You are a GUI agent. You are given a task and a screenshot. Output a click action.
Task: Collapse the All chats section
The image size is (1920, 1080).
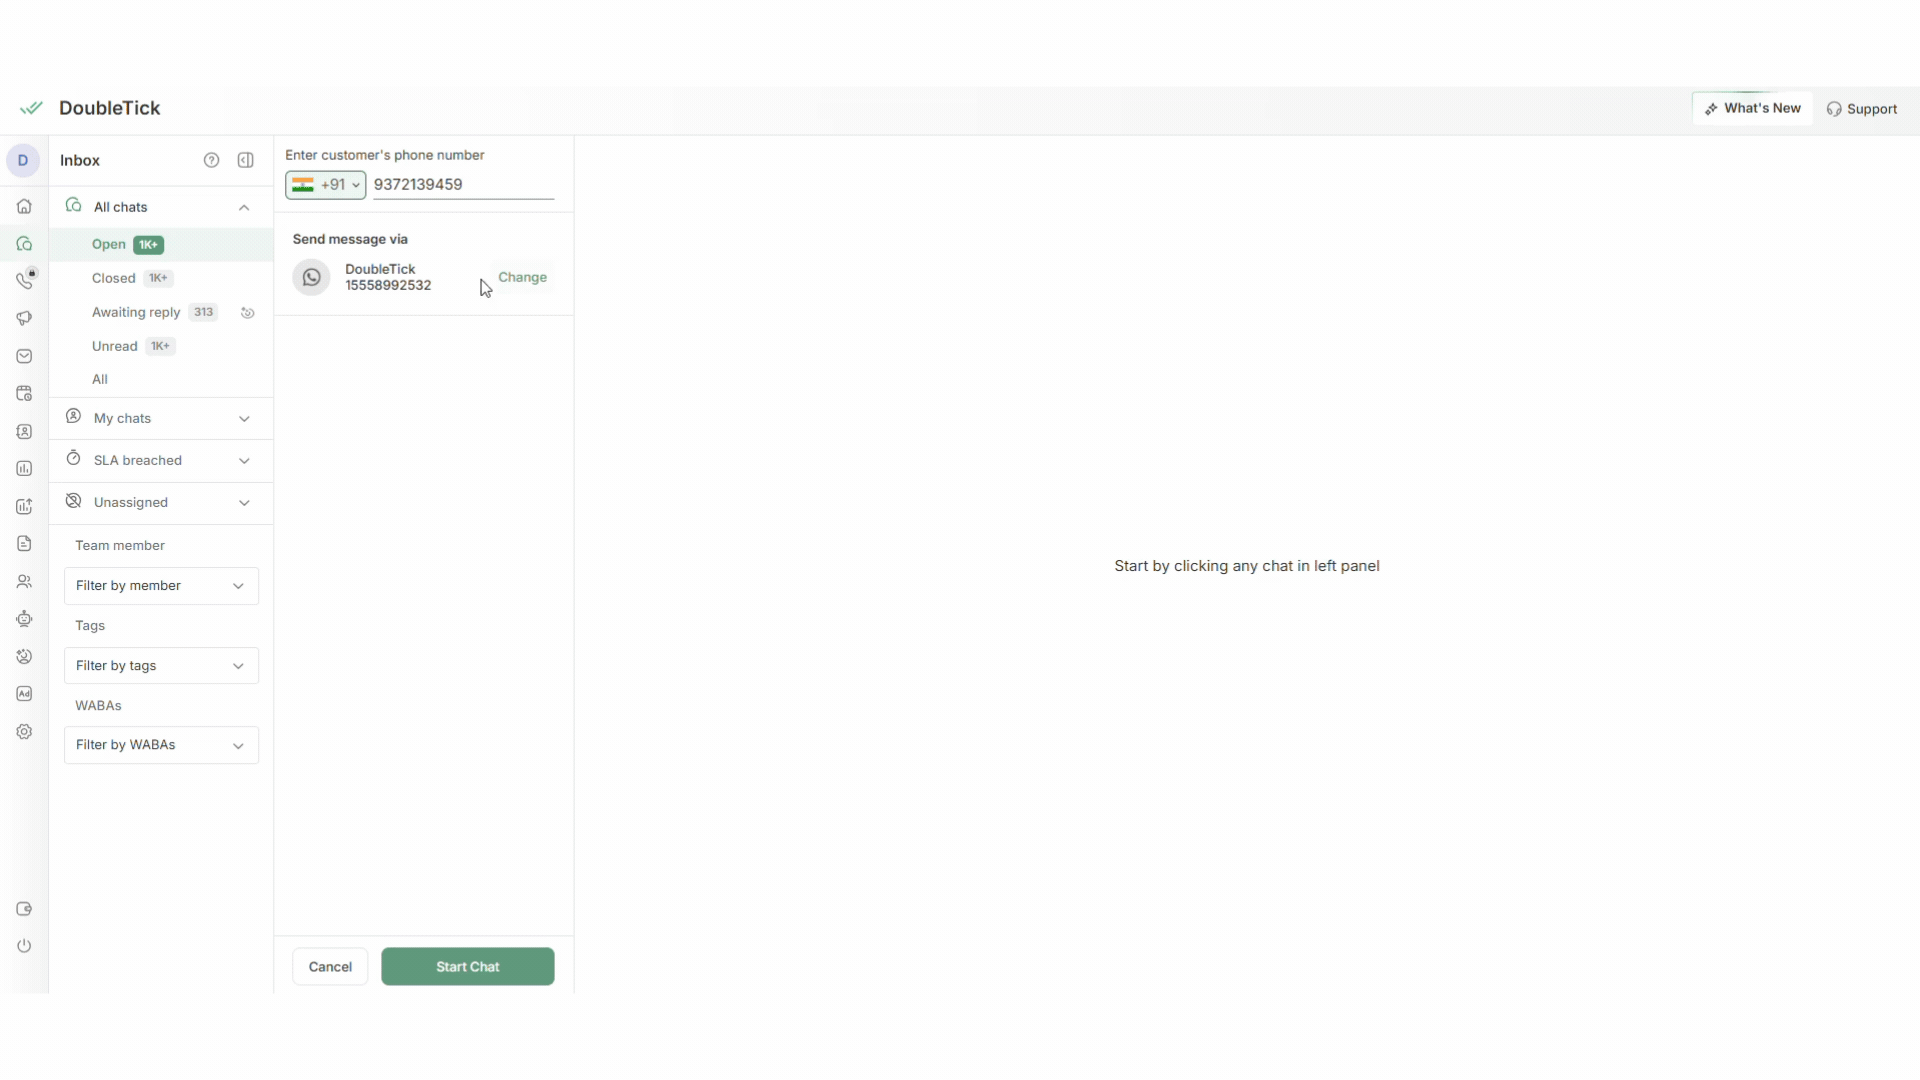click(x=244, y=207)
